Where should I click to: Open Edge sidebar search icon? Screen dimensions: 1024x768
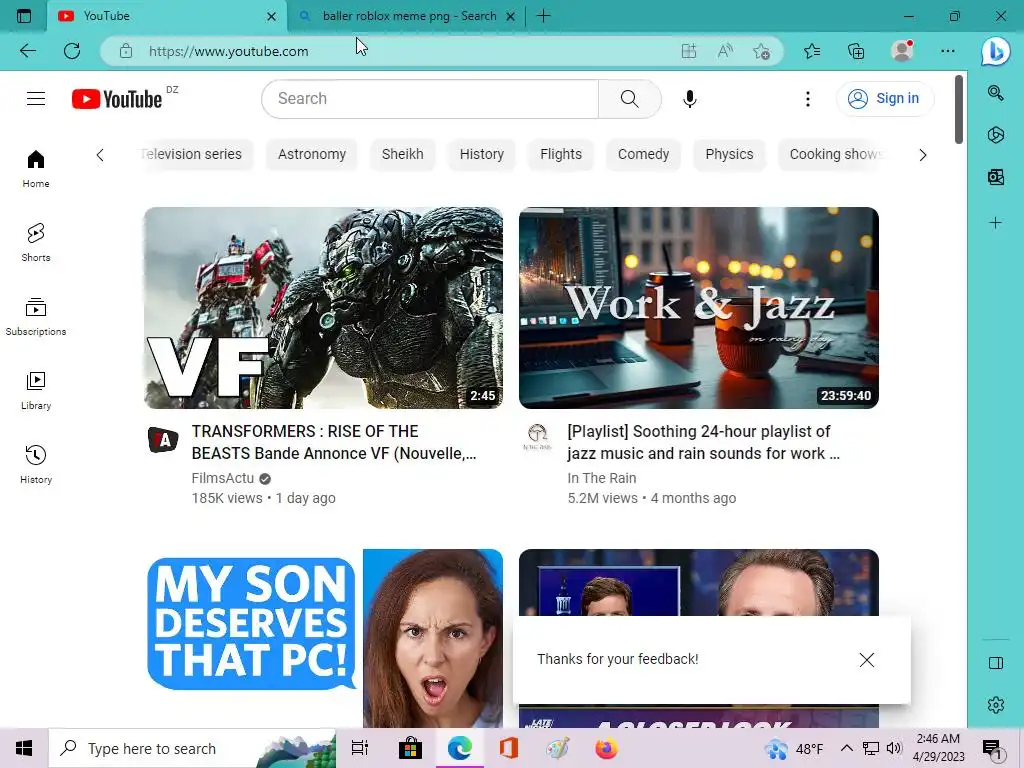(995, 93)
